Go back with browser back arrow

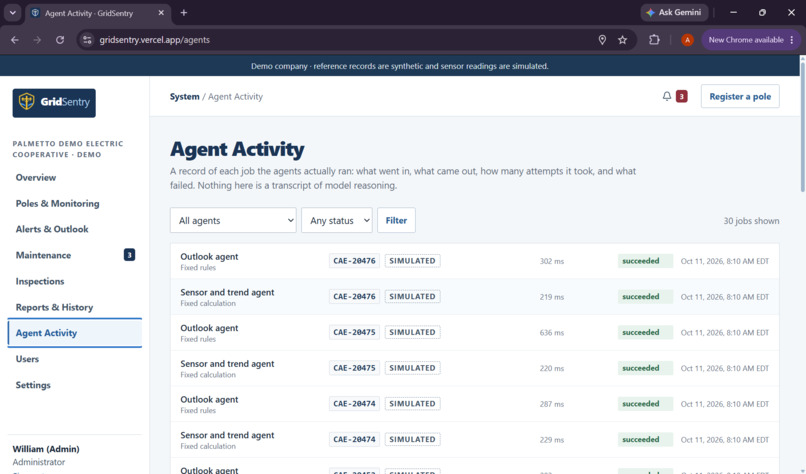coord(15,40)
